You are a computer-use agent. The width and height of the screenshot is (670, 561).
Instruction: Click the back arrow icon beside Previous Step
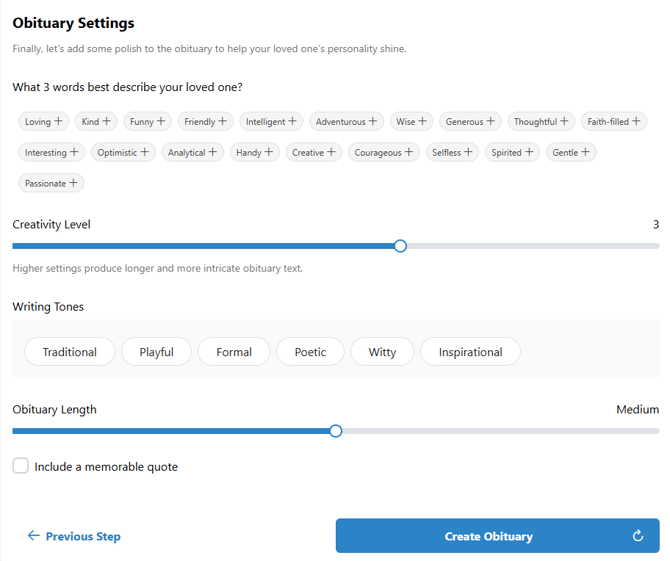tap(33, 536)
